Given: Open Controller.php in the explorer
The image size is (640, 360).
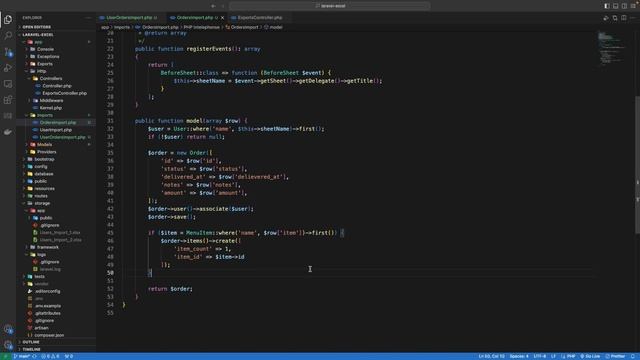Looking at the screenshot, I should point(57,86).
